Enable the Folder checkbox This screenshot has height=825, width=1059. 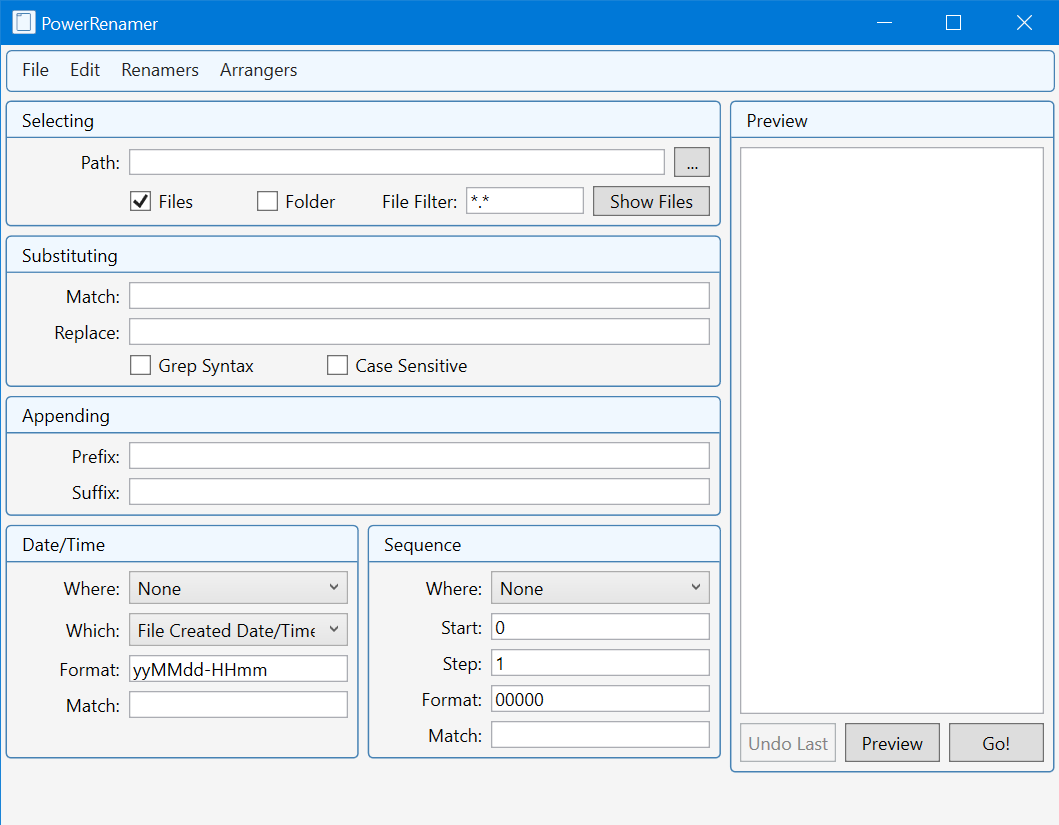point(267,201)
